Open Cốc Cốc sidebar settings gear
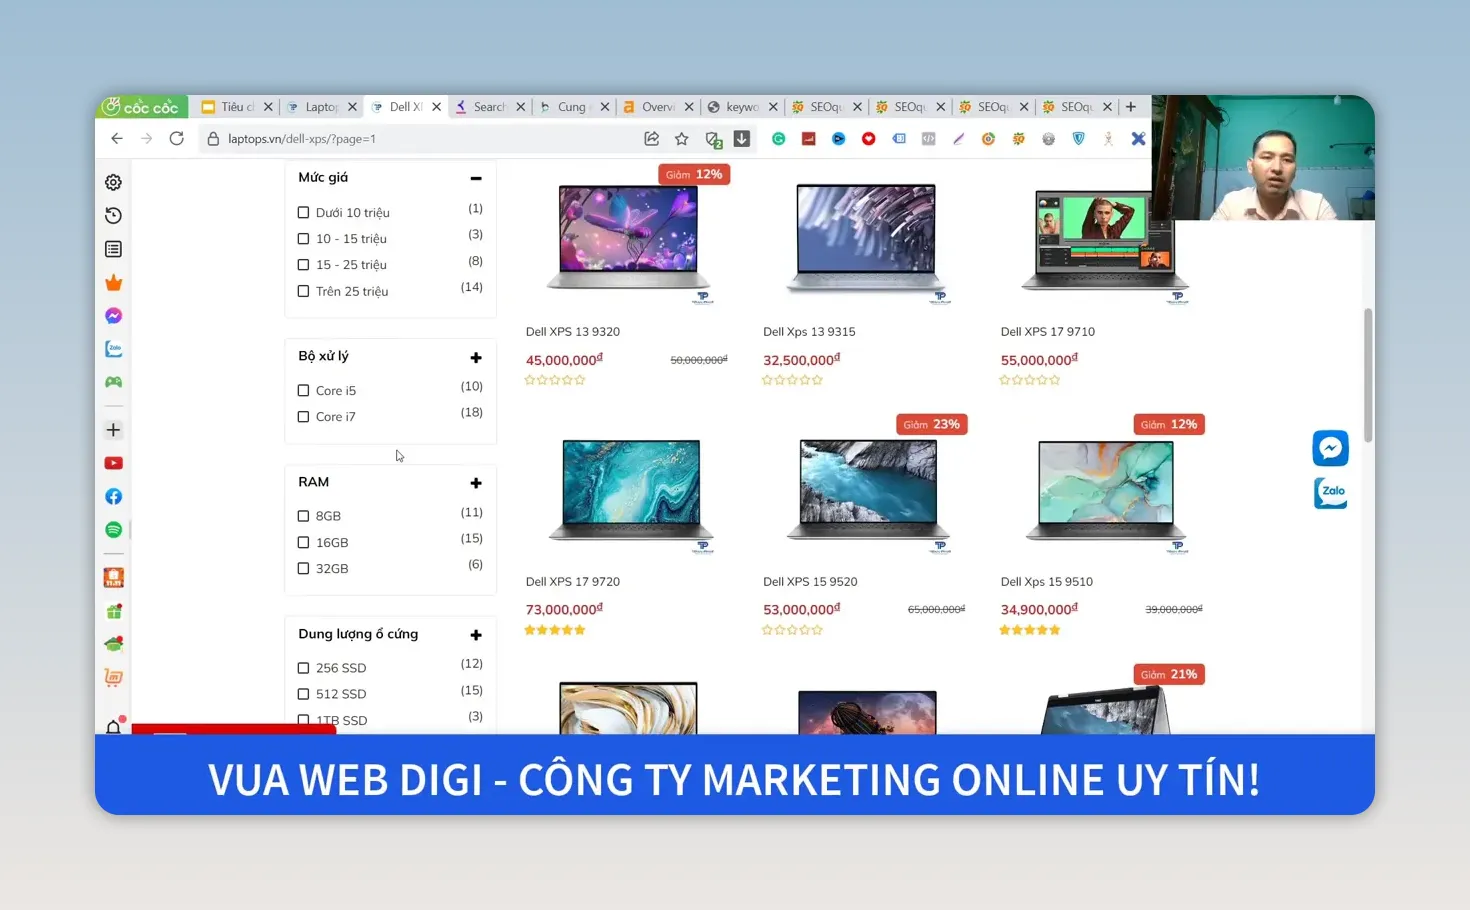 point(114,182)
